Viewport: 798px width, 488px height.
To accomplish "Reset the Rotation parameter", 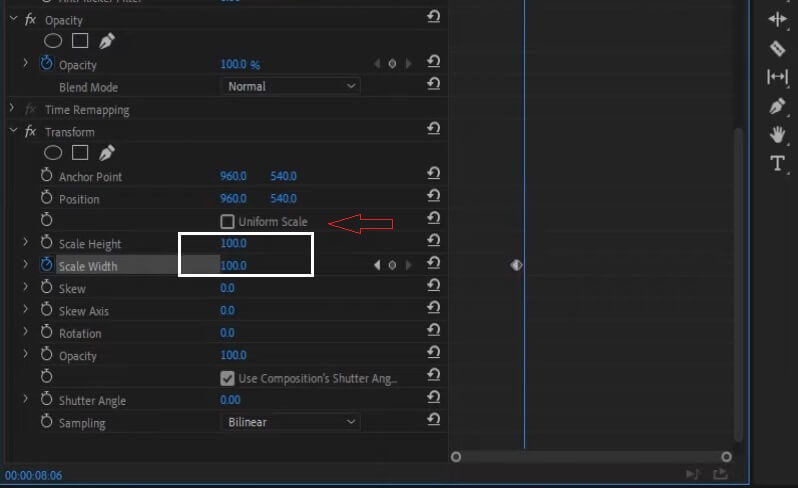I will (x=433, y=333).
